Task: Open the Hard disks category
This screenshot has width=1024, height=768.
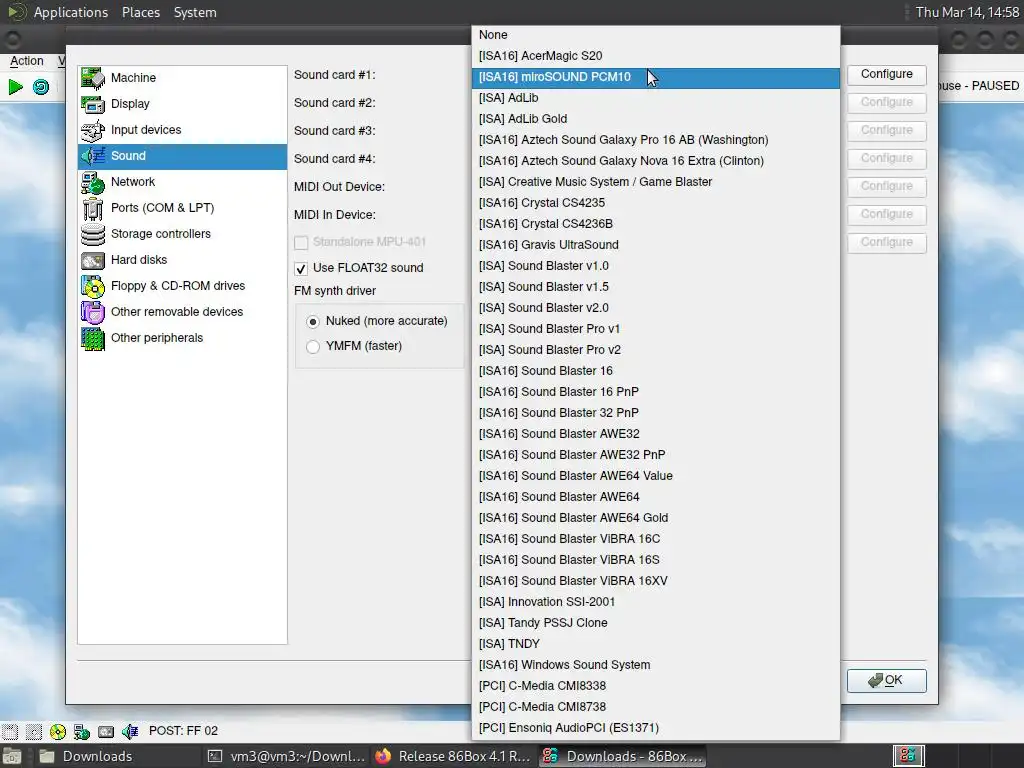Action: coord(182,260)
